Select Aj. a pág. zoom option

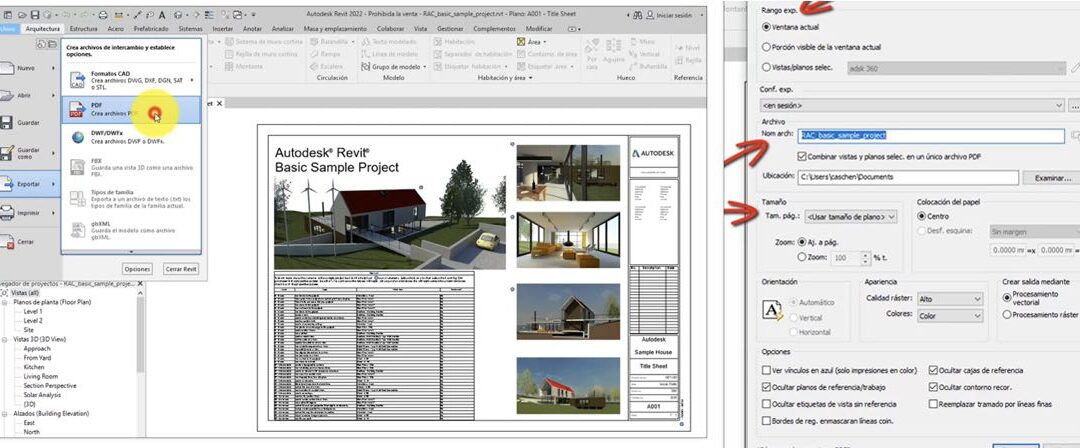click(x=802, y=243)
